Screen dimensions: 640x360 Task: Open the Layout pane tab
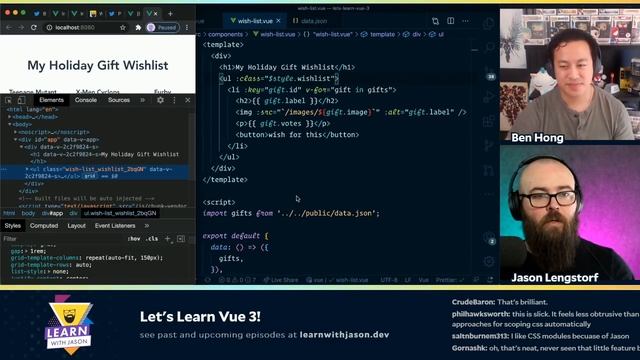76,226
